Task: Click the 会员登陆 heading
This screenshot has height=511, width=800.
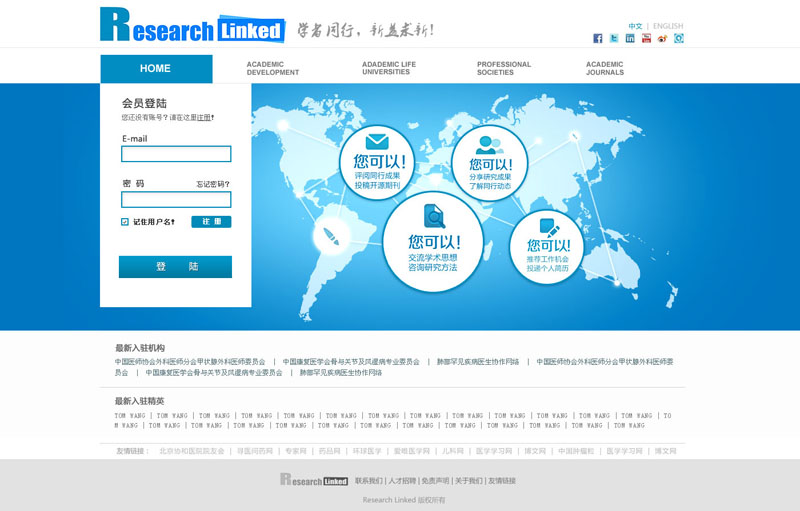Action: pos(144,103)
